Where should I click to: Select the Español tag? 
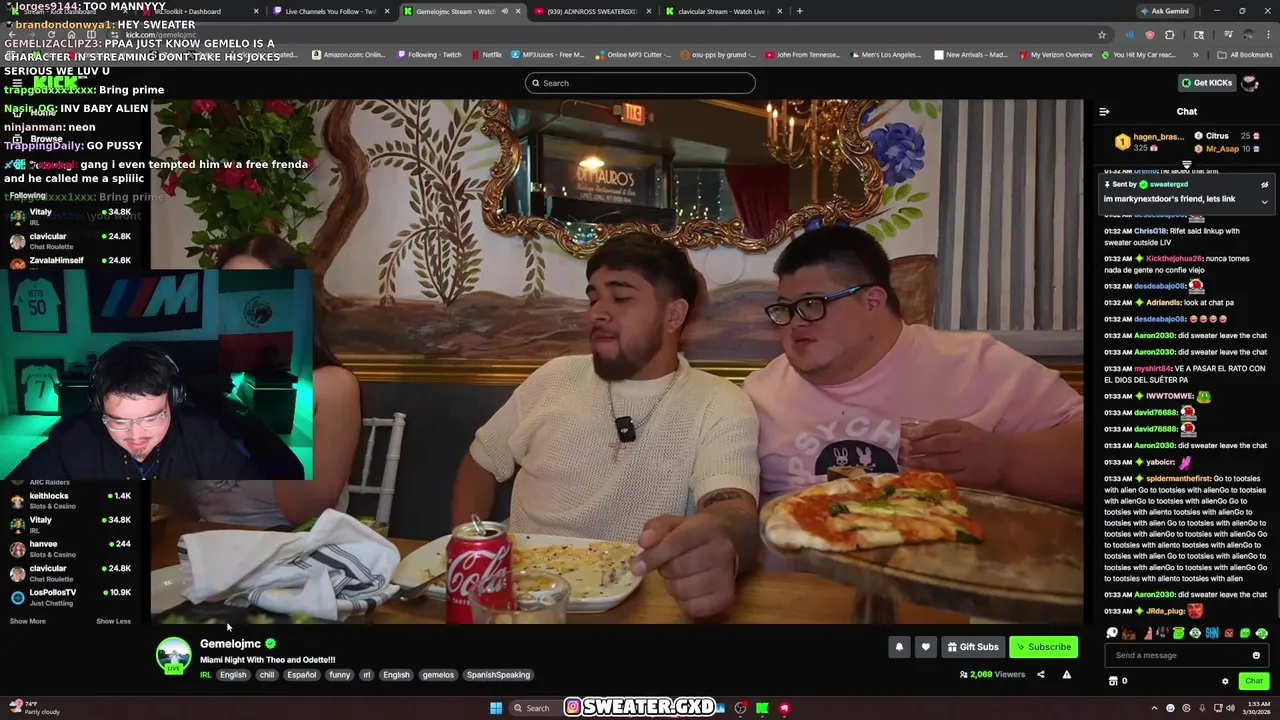[301, 675]
